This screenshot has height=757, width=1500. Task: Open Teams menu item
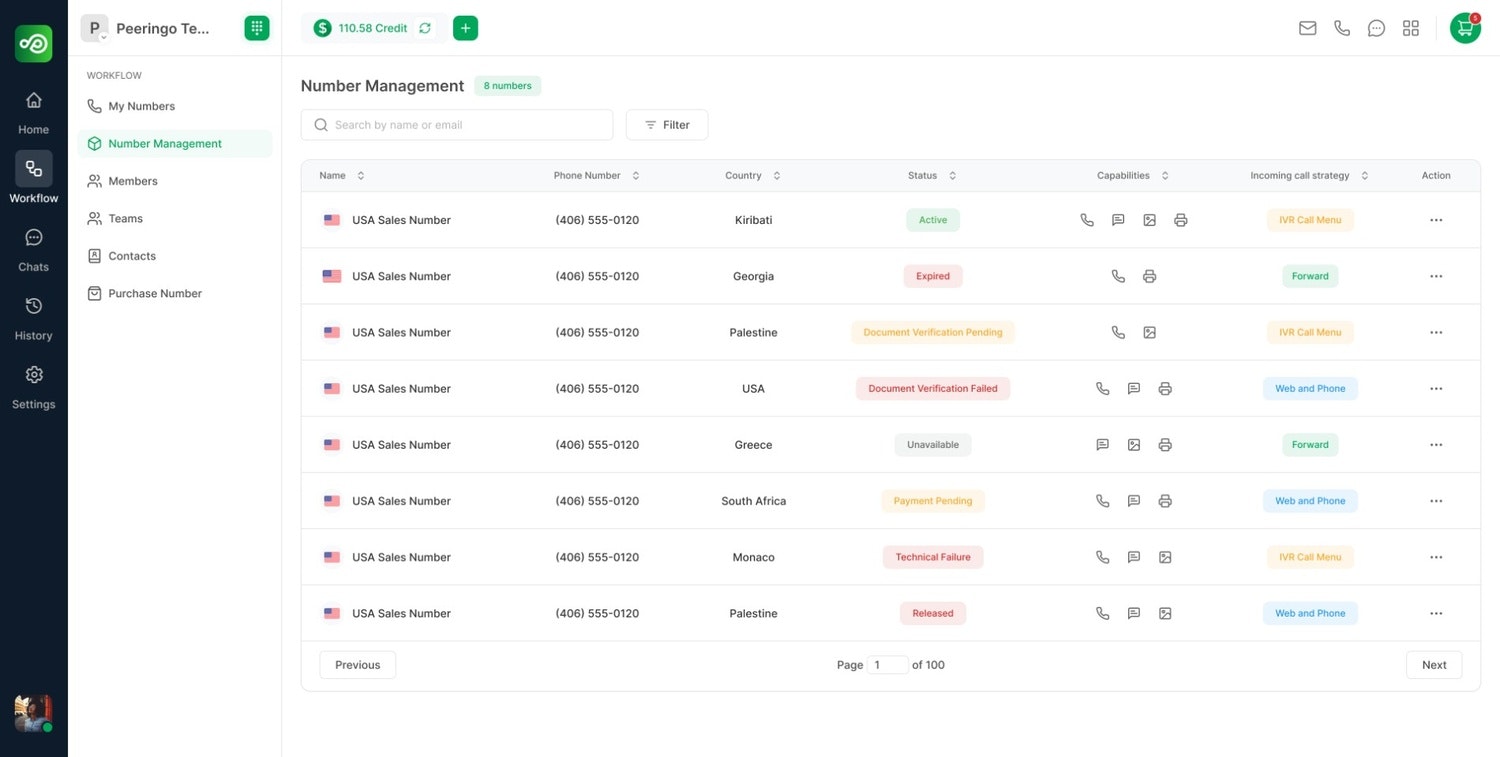coord(175,218)
